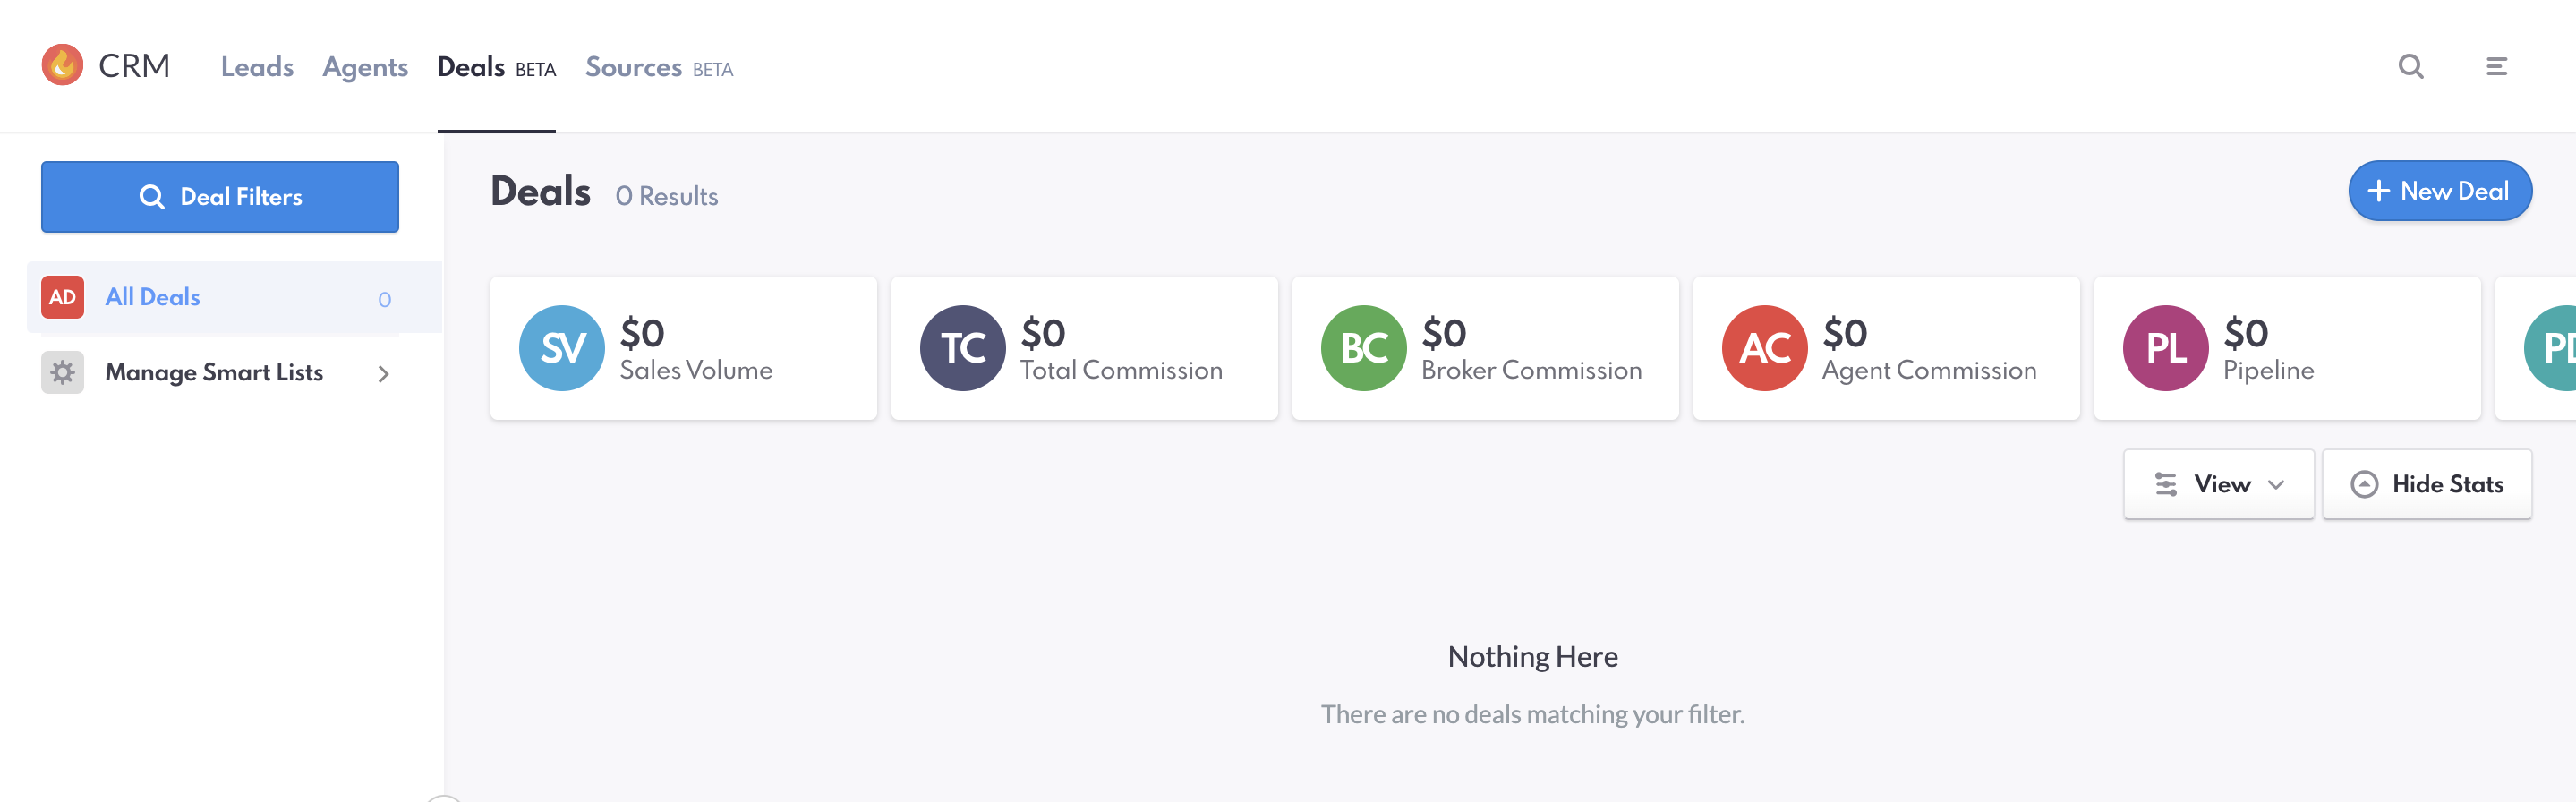This screenshot has width=2576, height=802.
Task: Click the BC Broker Commission circle icon
Action: tap(1364, 348)
